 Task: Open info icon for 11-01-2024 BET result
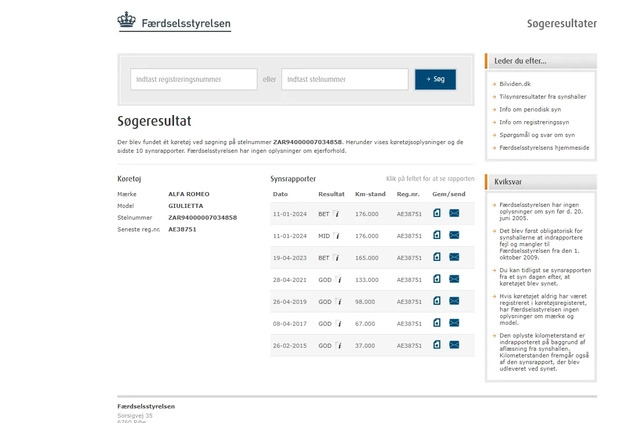tap(336, 214)
